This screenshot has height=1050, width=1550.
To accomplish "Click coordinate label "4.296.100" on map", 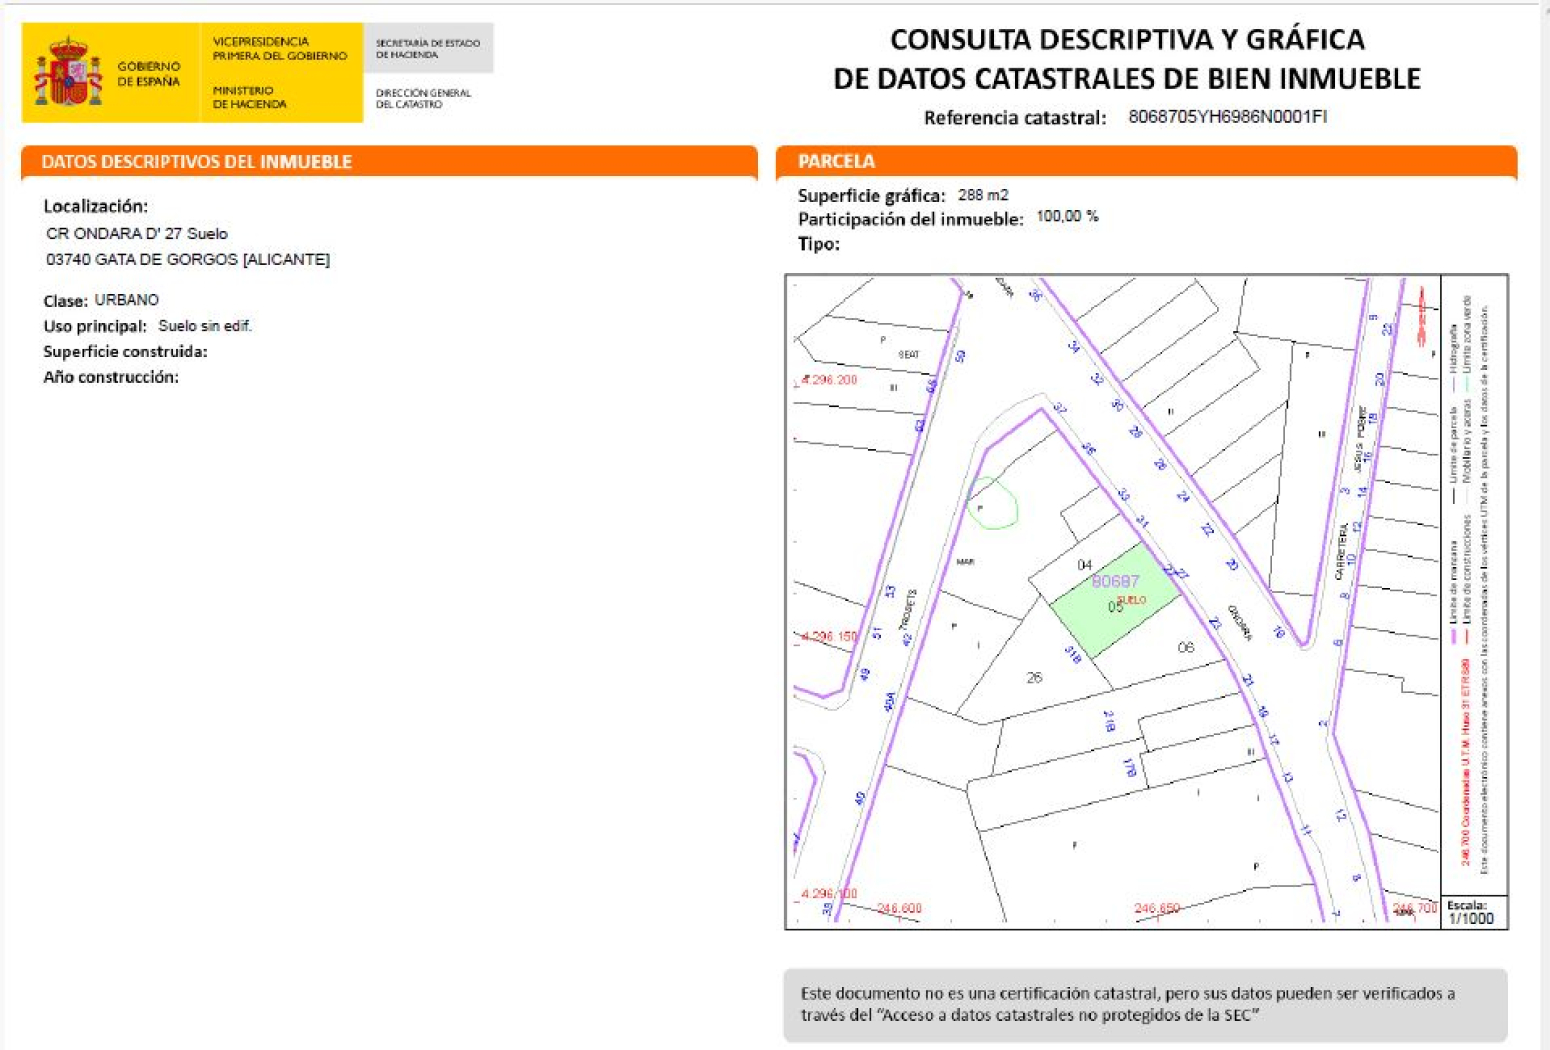I will 829,894.
